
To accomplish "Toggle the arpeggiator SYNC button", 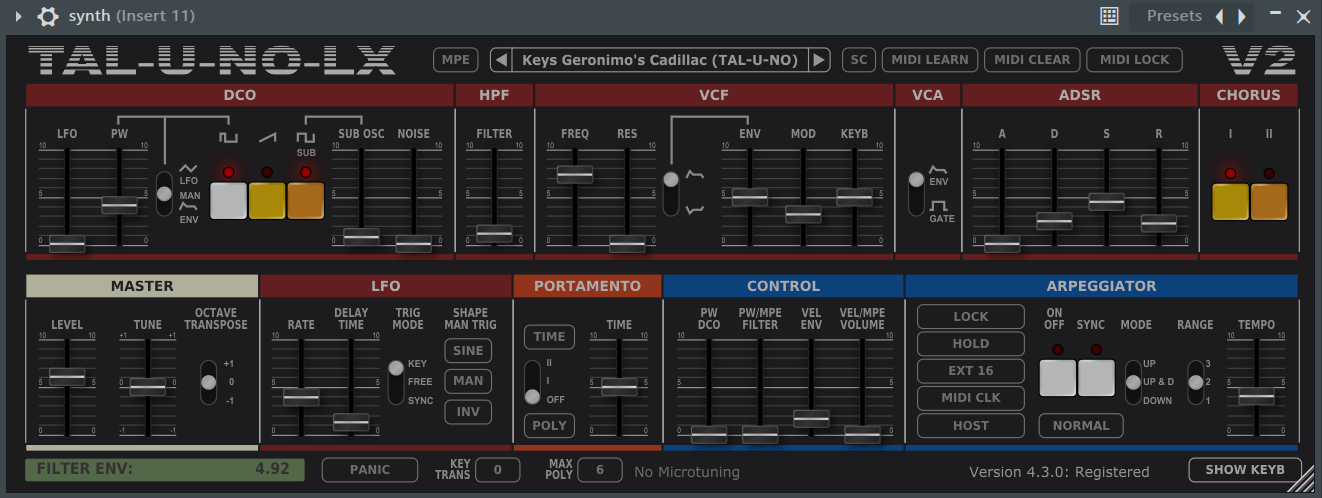I will [1096, 378].
